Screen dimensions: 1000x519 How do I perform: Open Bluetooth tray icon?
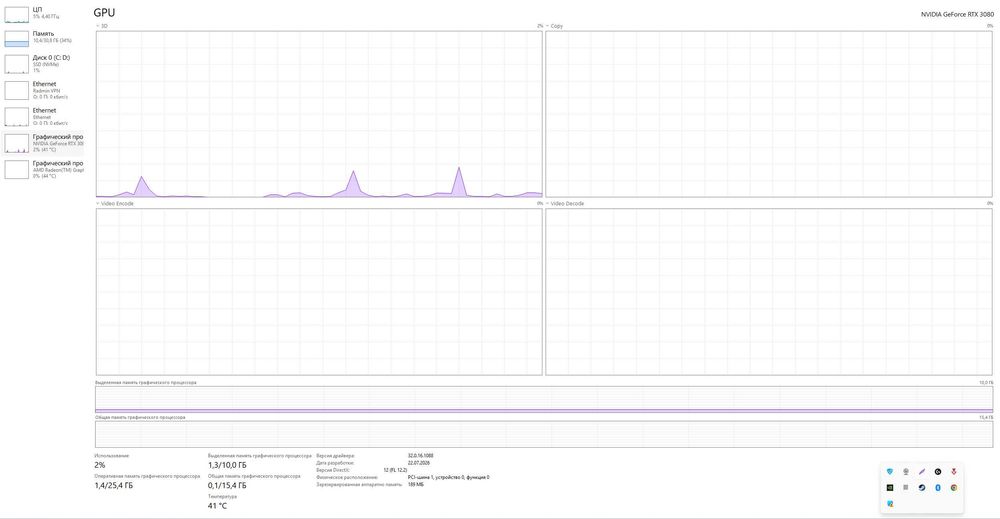938,488
